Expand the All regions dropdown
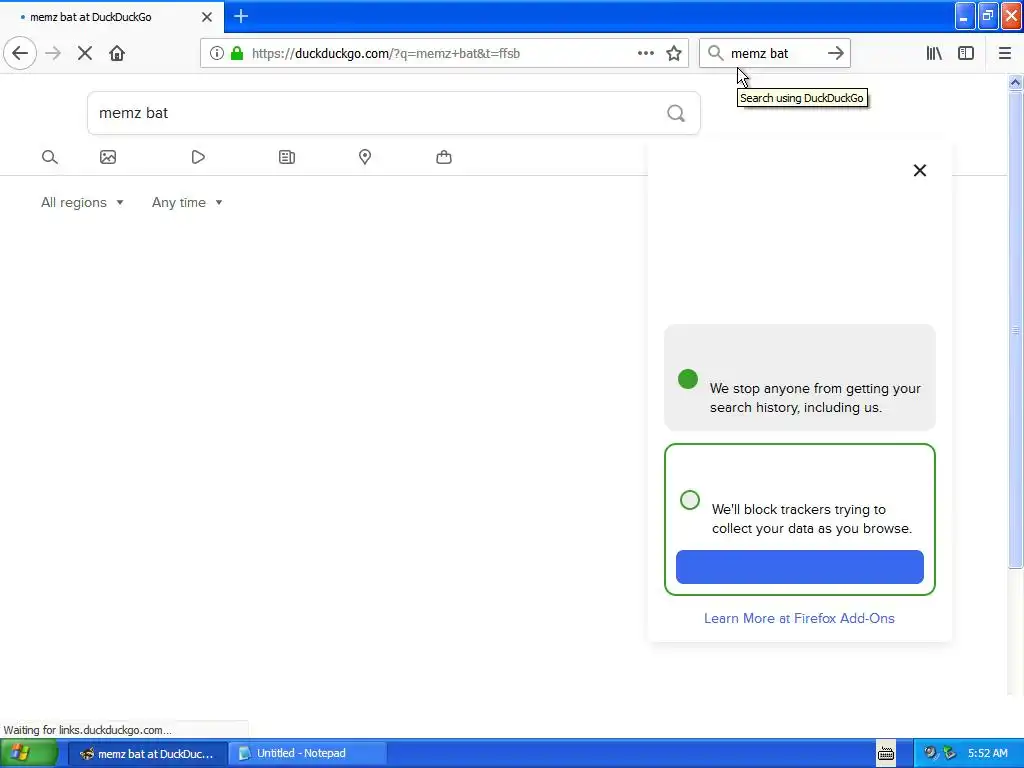The width and height of the screenshot is (1024, 768). pos(82,202)
